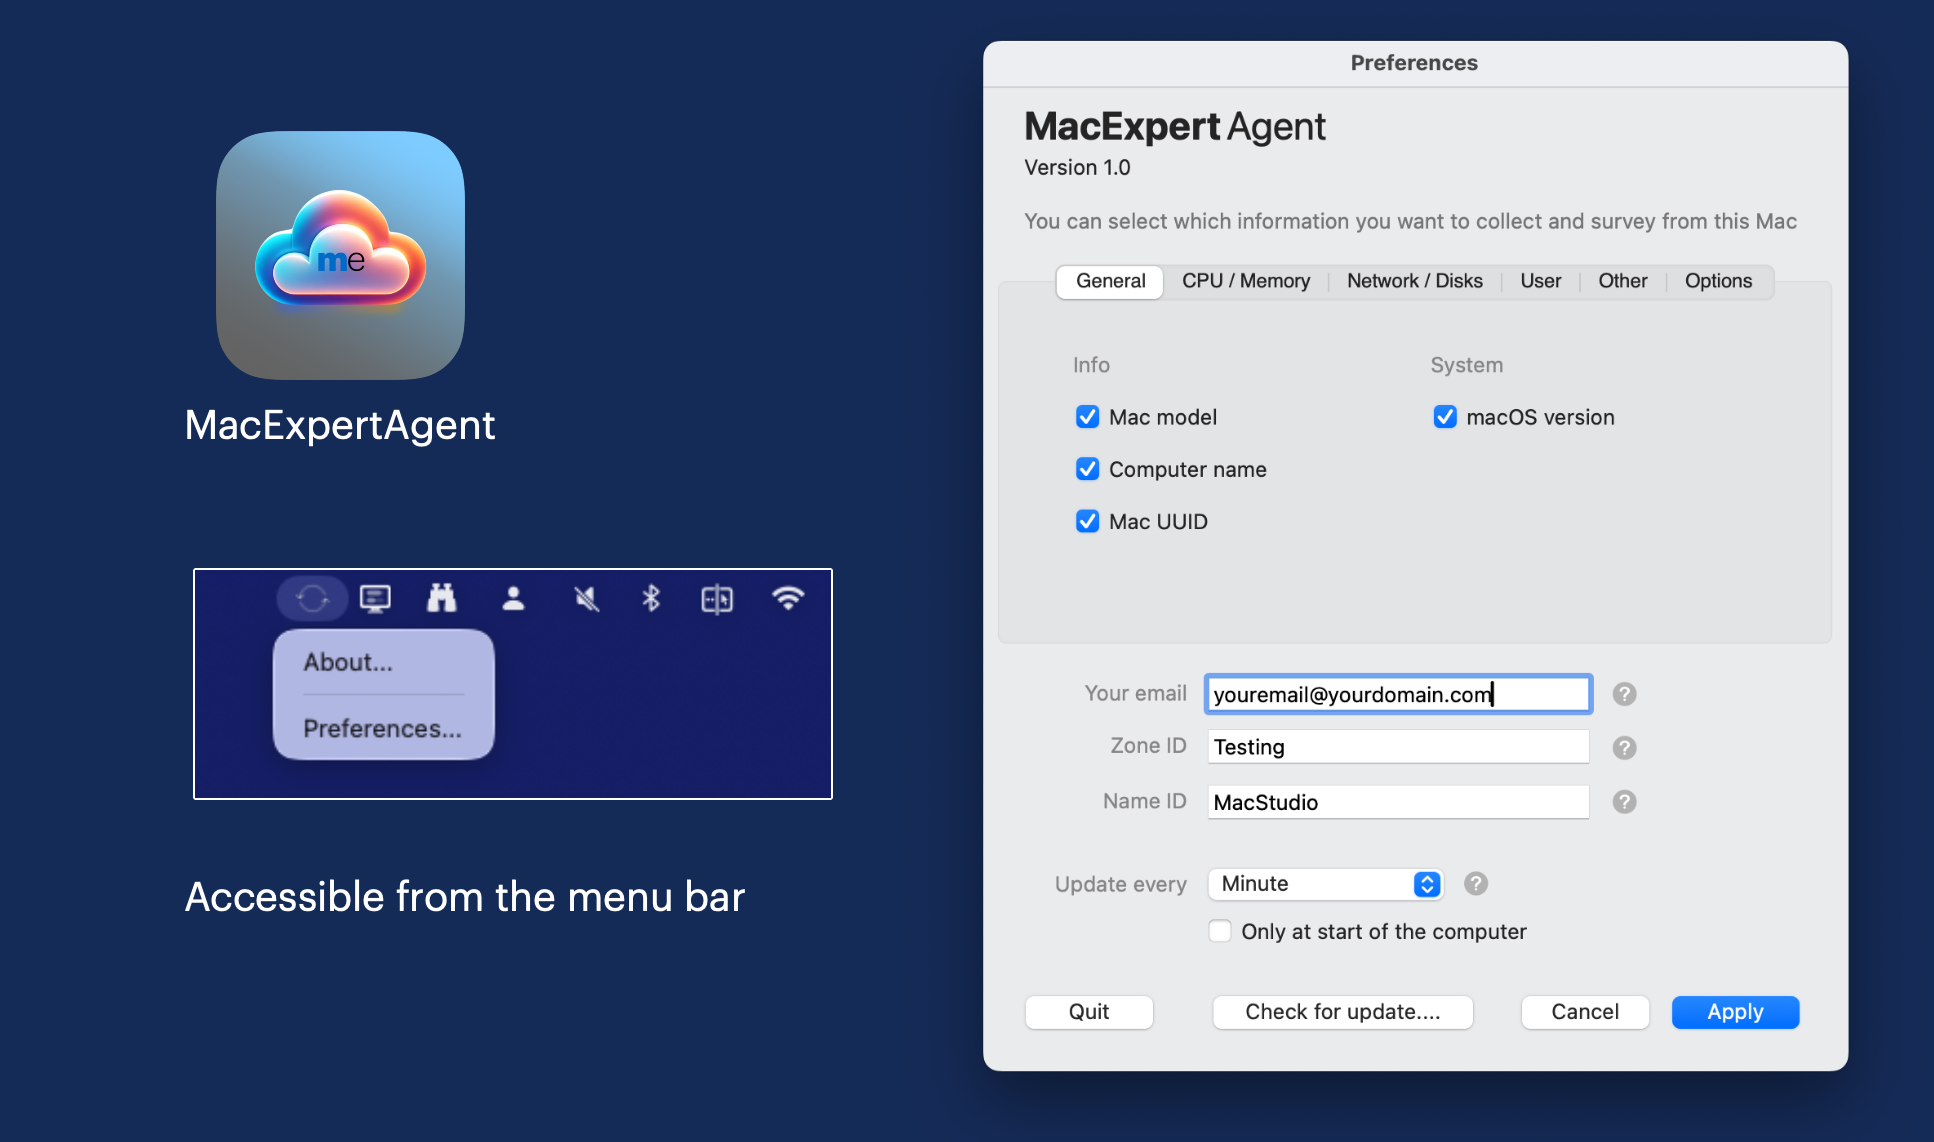The width and height of the screenshot is (1934, 1142).
Task: Click the Quit button
Action: (1089, 1012)
